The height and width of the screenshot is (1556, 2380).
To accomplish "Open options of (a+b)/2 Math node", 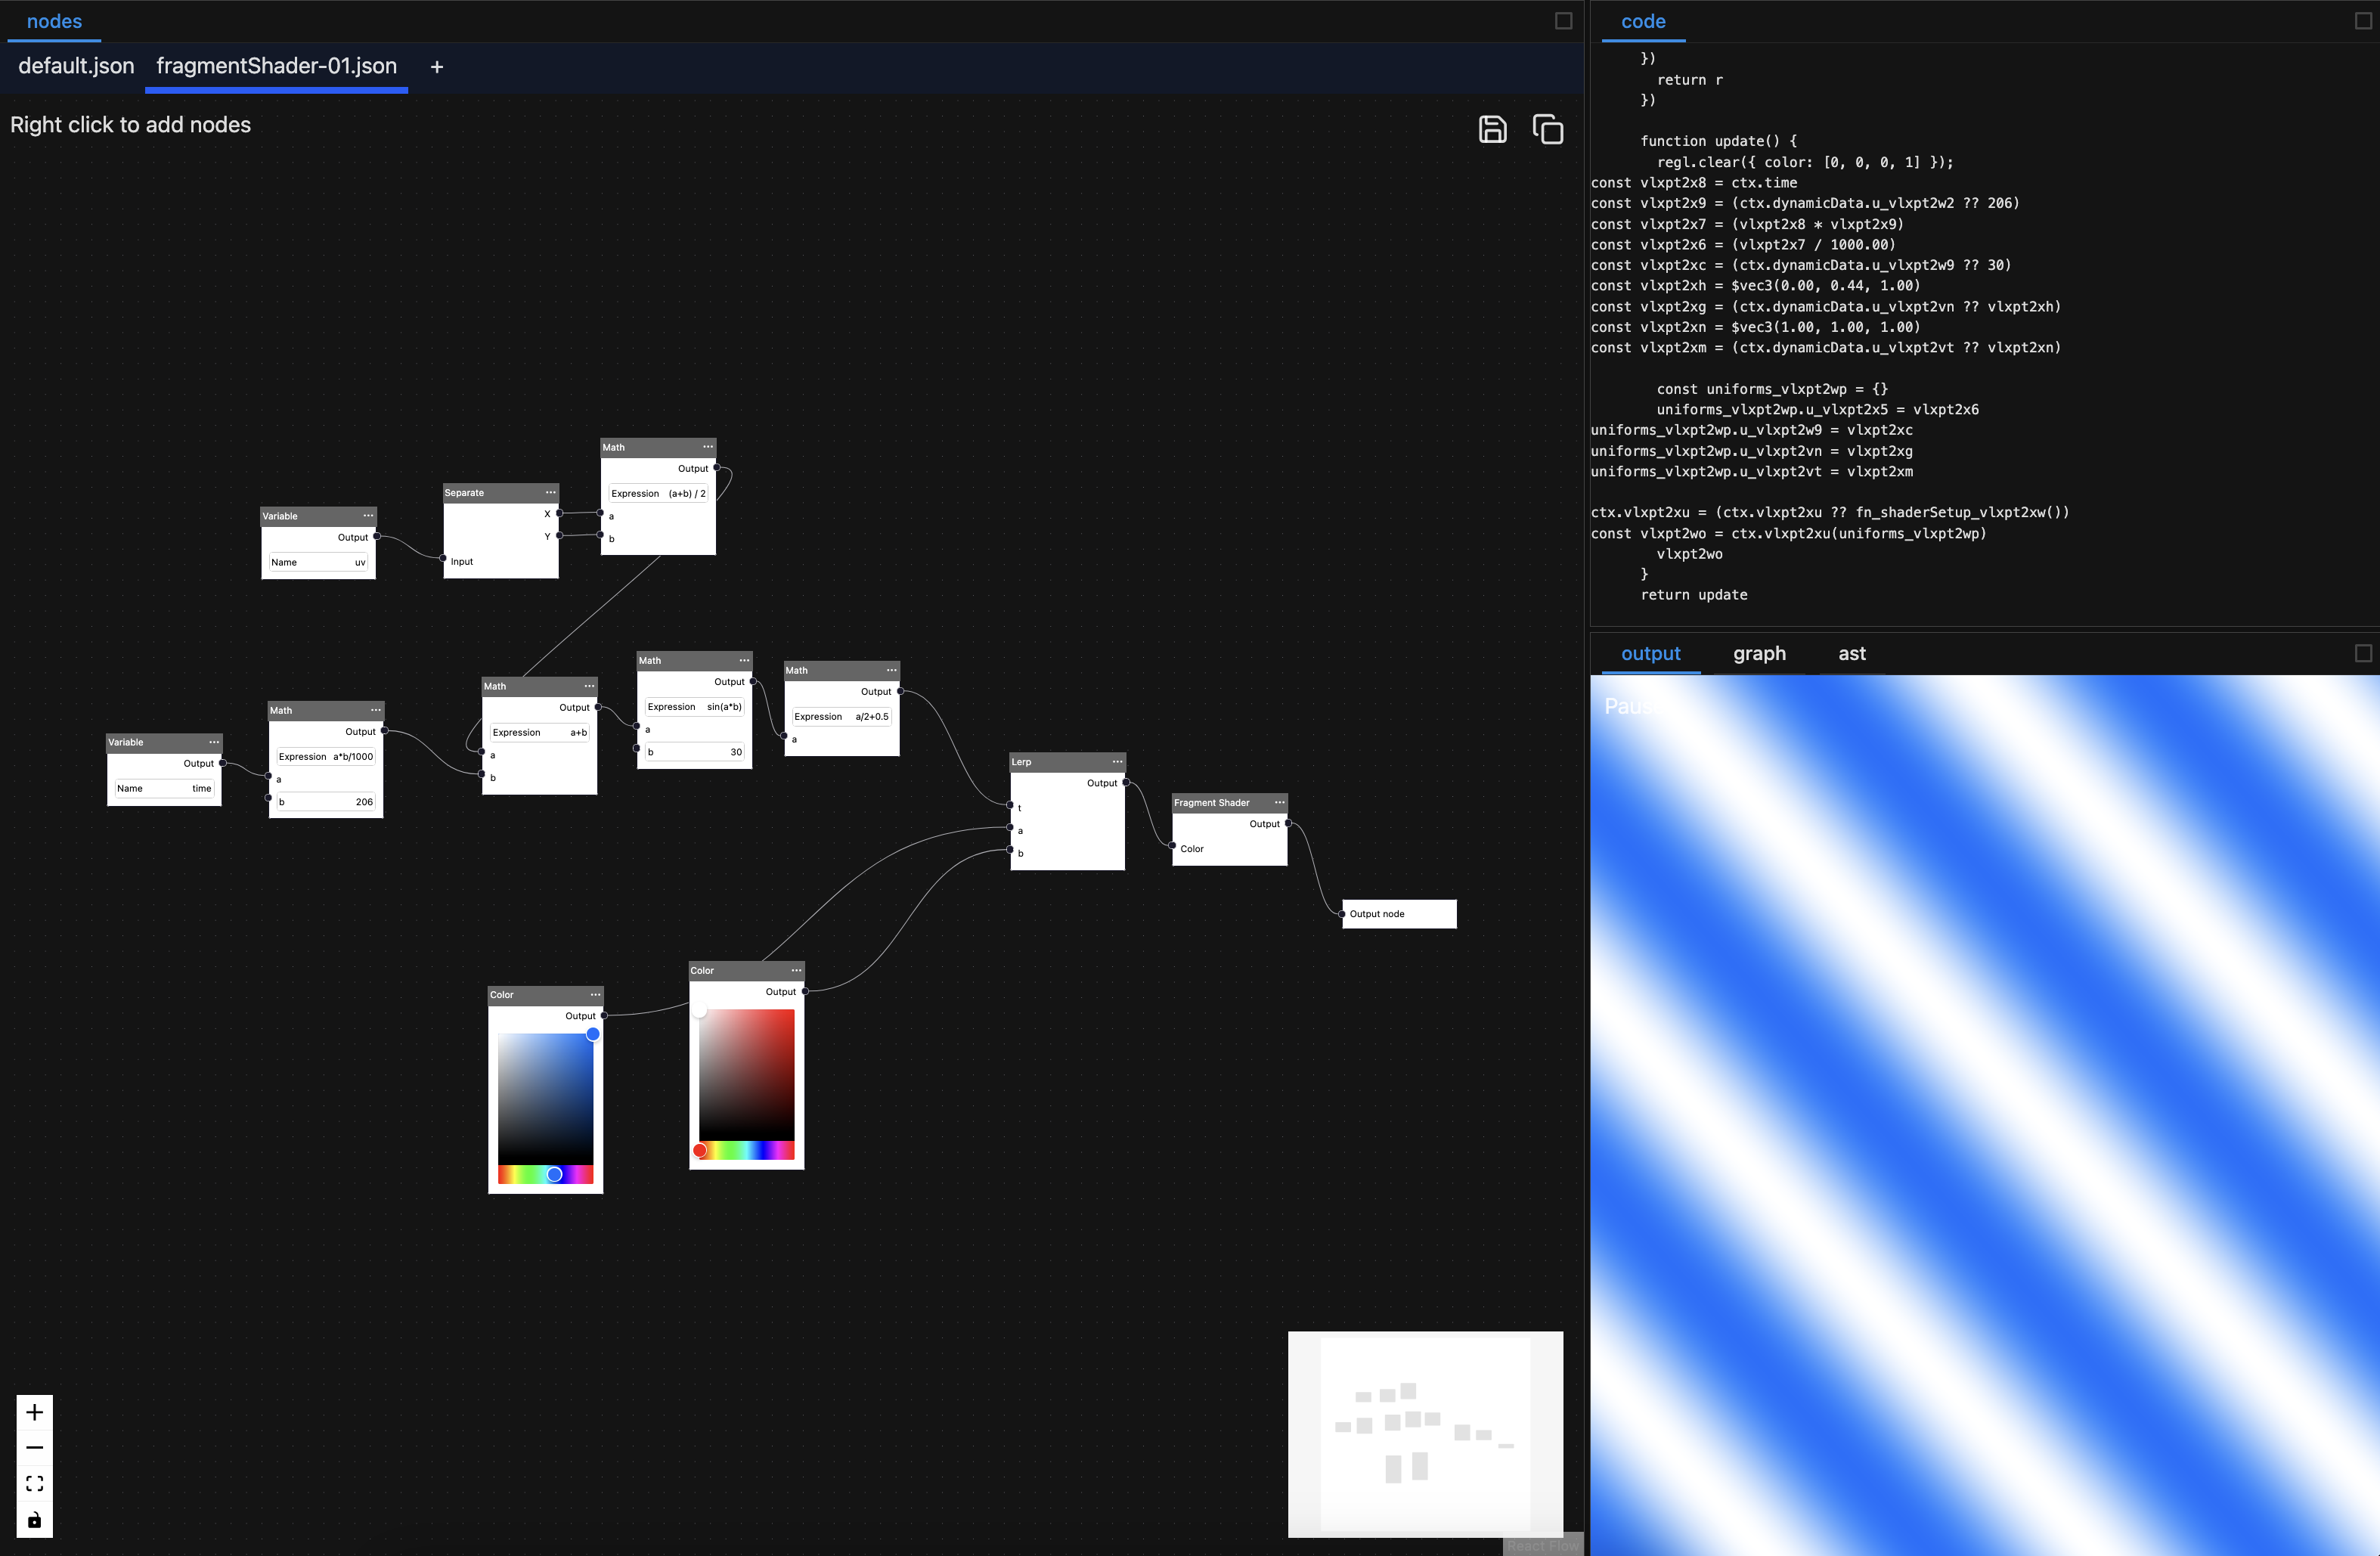I will 708,447.
